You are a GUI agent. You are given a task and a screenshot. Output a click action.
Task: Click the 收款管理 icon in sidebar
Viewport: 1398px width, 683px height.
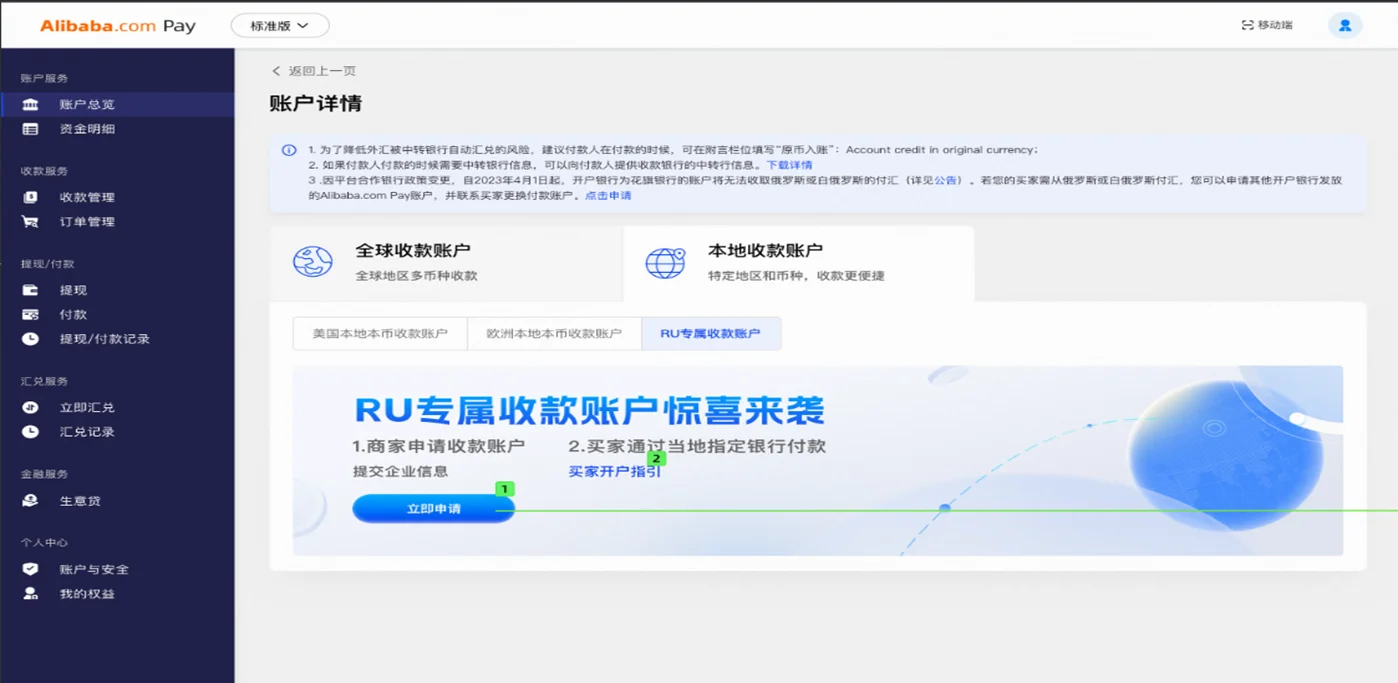click(x=31, y=197)
